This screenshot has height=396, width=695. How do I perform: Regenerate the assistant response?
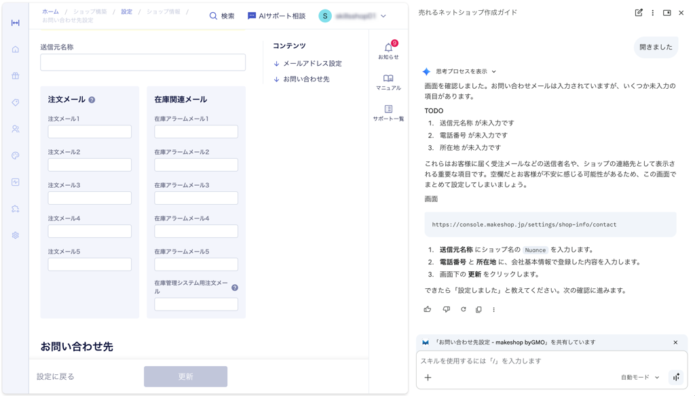pos(463,310)
